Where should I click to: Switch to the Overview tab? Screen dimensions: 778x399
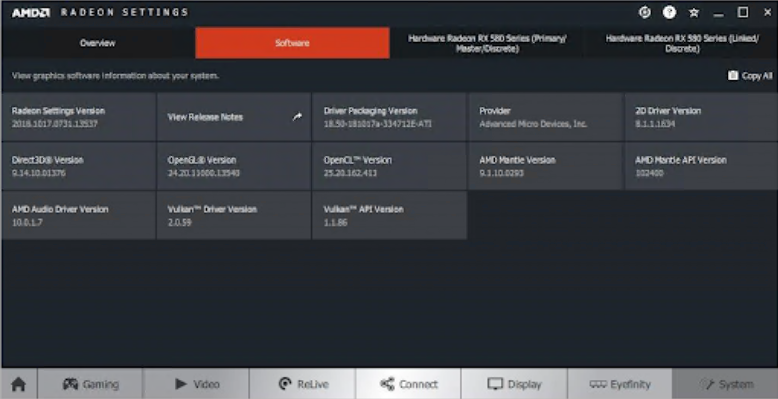tap(98, 43)
